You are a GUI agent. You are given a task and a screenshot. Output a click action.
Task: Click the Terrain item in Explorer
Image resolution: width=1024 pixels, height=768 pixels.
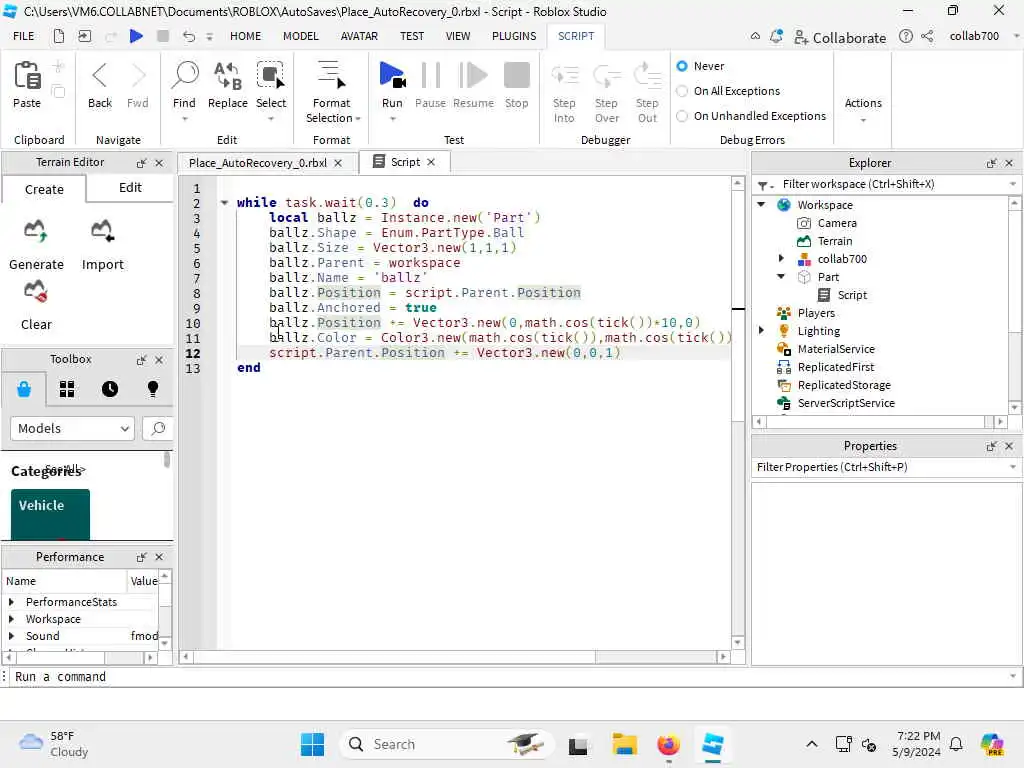coord(835,241)
